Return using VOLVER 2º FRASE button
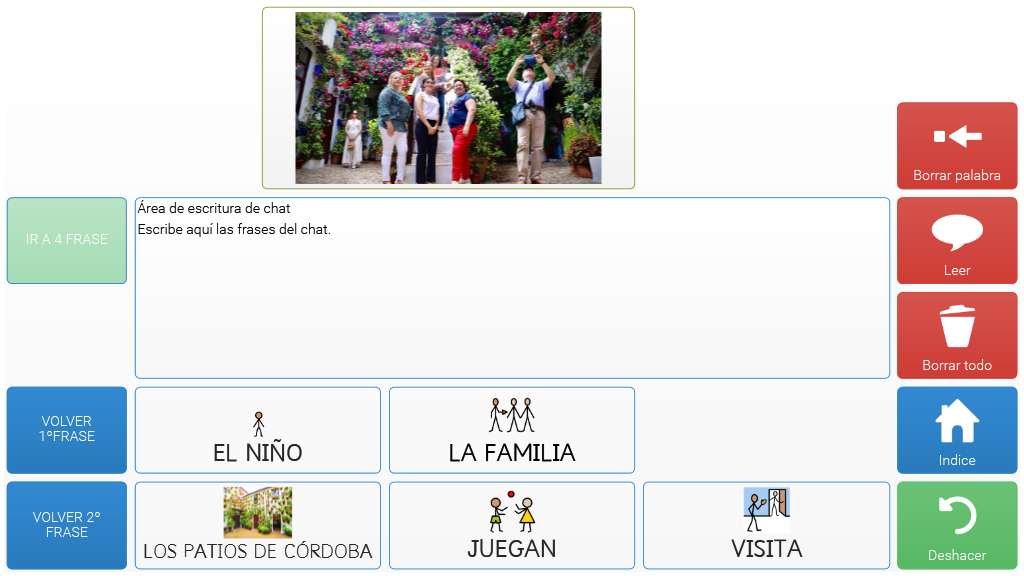1024x576 pixels. pyautogui.click(x=67, y=526)
